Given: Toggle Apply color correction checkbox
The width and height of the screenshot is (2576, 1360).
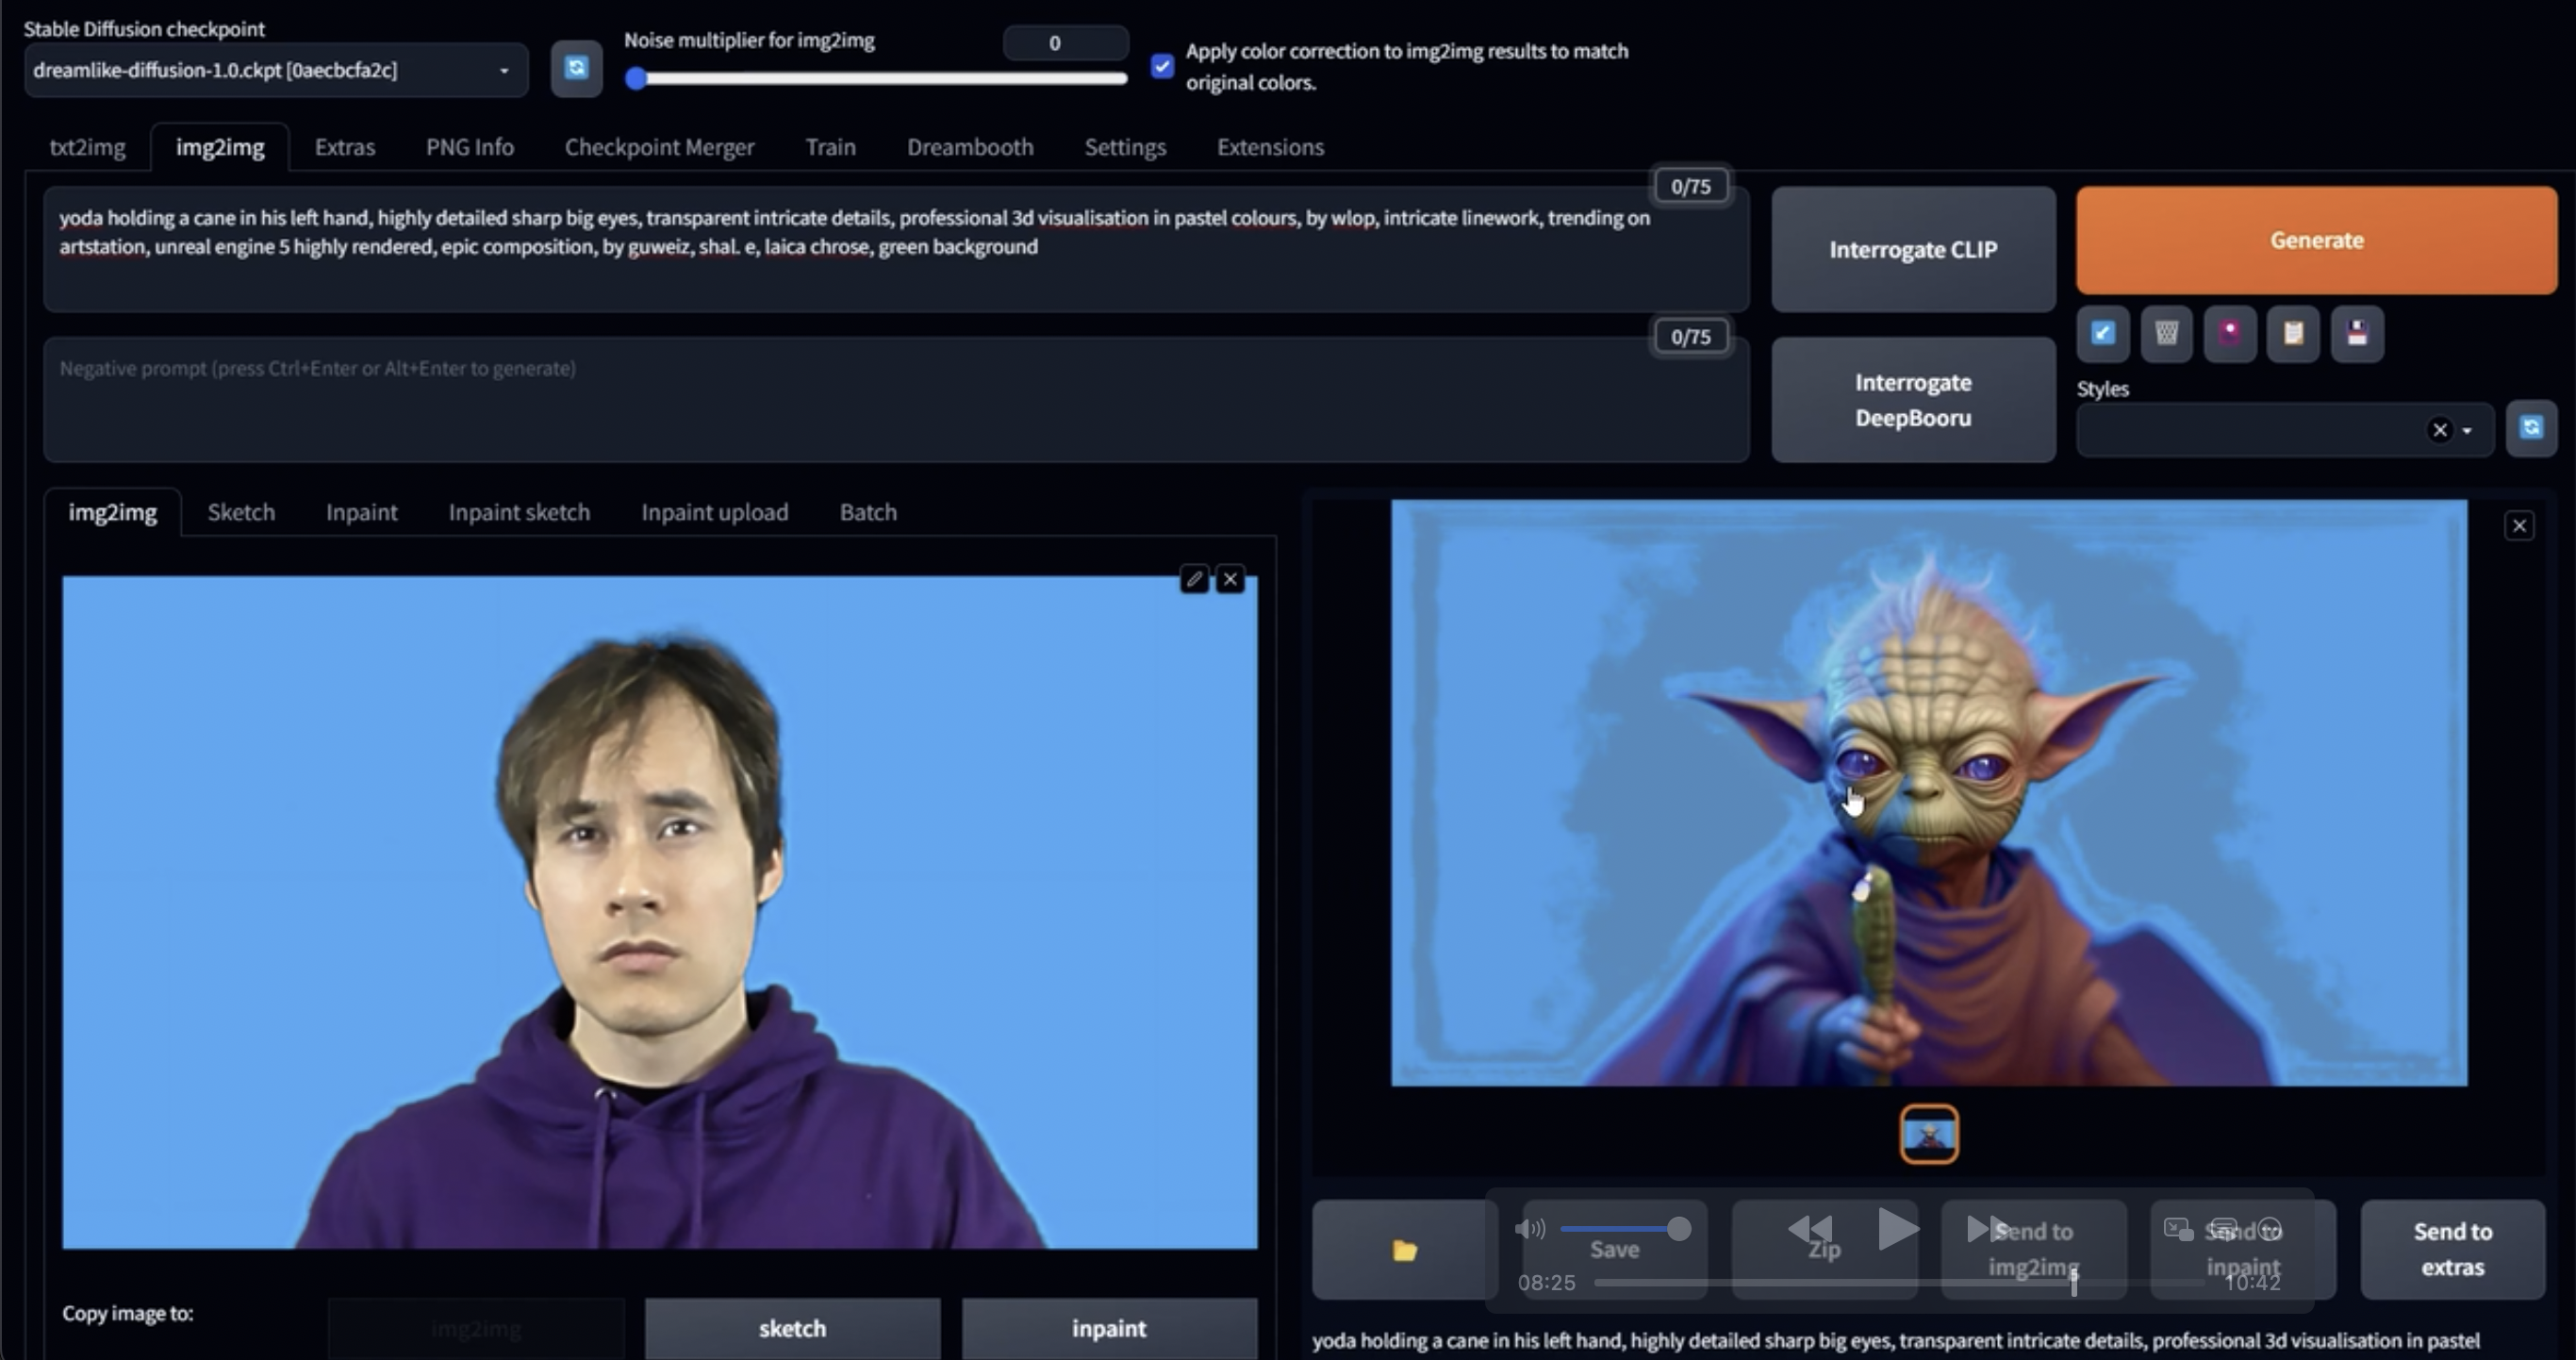Looking at the screenshot, I should tap(1161, 66).
